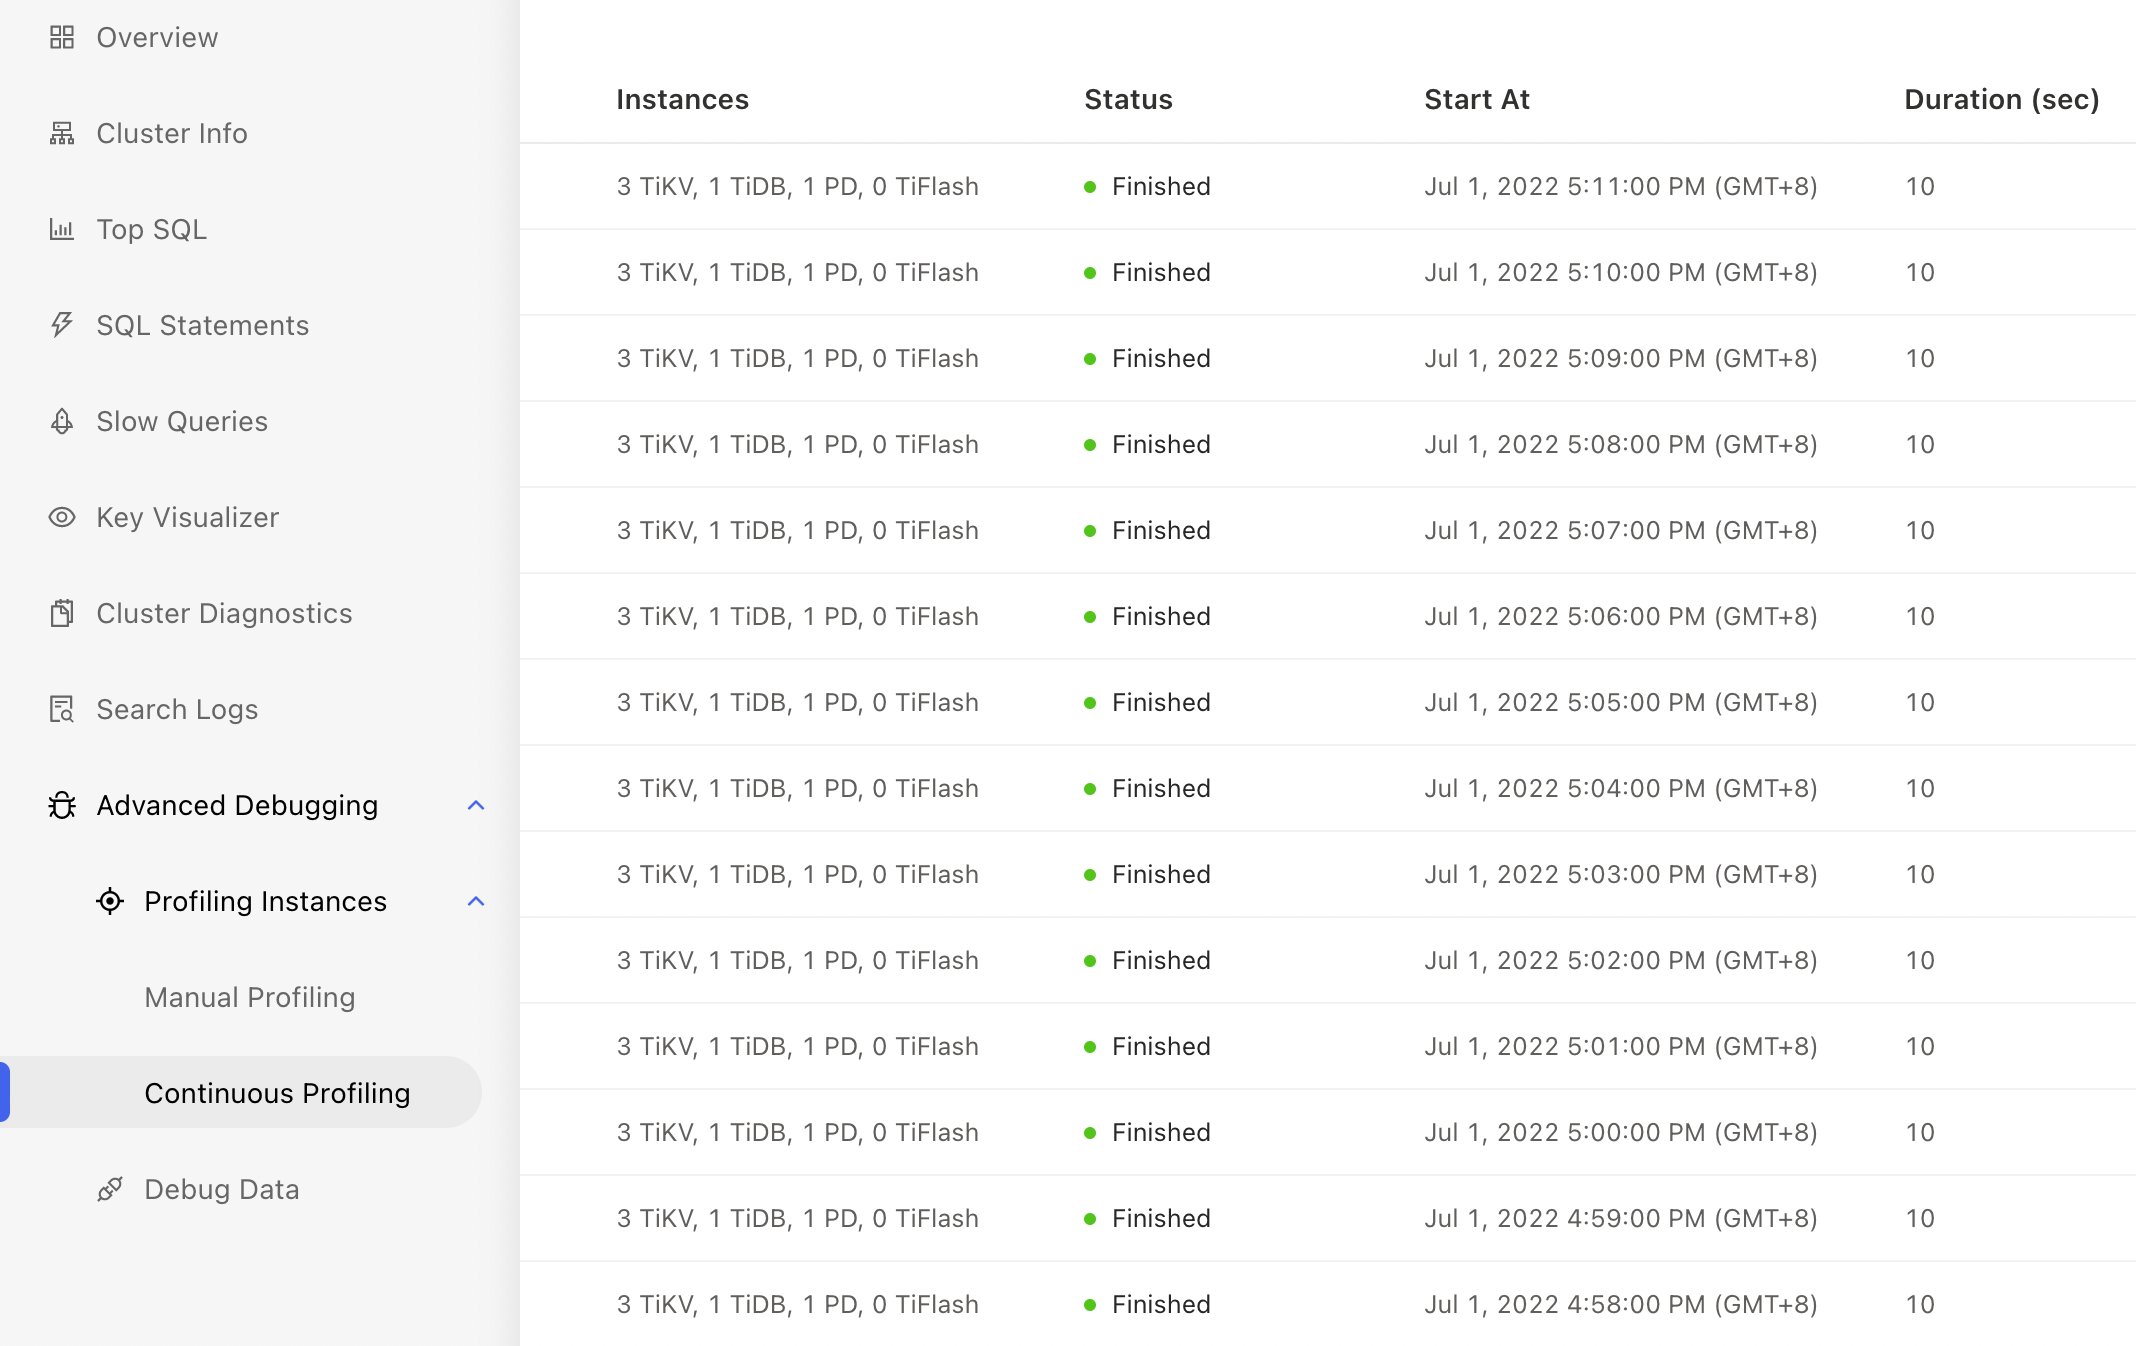The height and width of the screenshot is (1346, 2136).
Task: Click Finished status in 5:05:00 PM row
Action: click(1160, 702)
